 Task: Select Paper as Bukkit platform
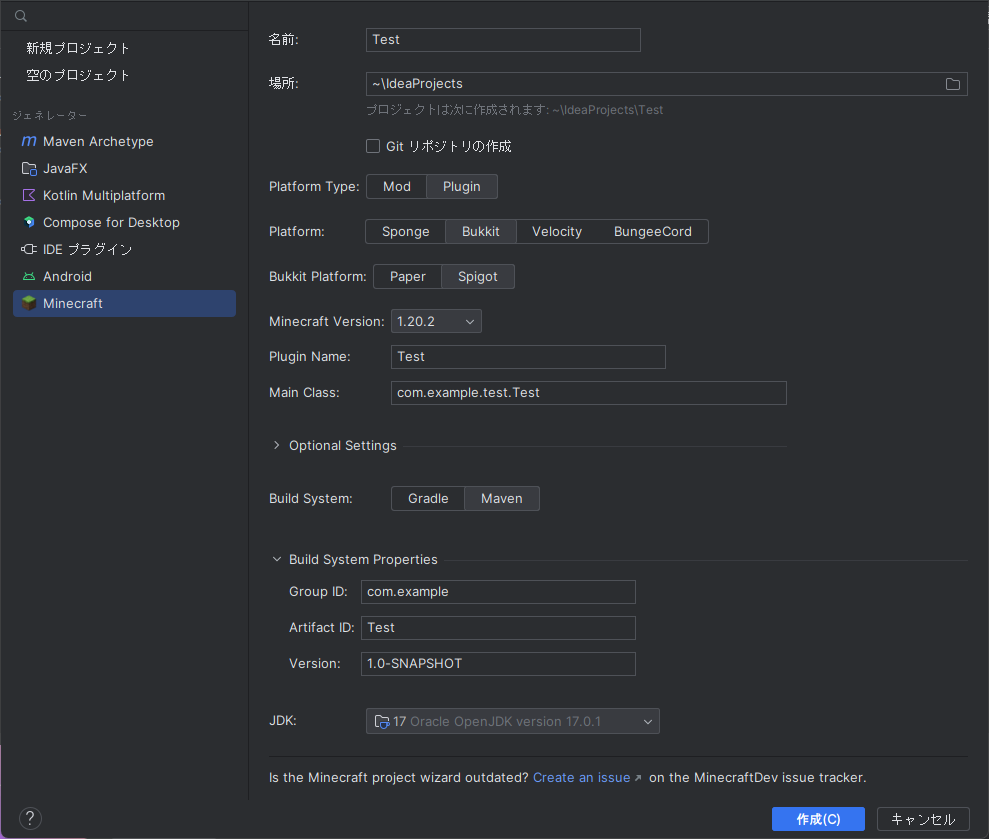[407, 276]
